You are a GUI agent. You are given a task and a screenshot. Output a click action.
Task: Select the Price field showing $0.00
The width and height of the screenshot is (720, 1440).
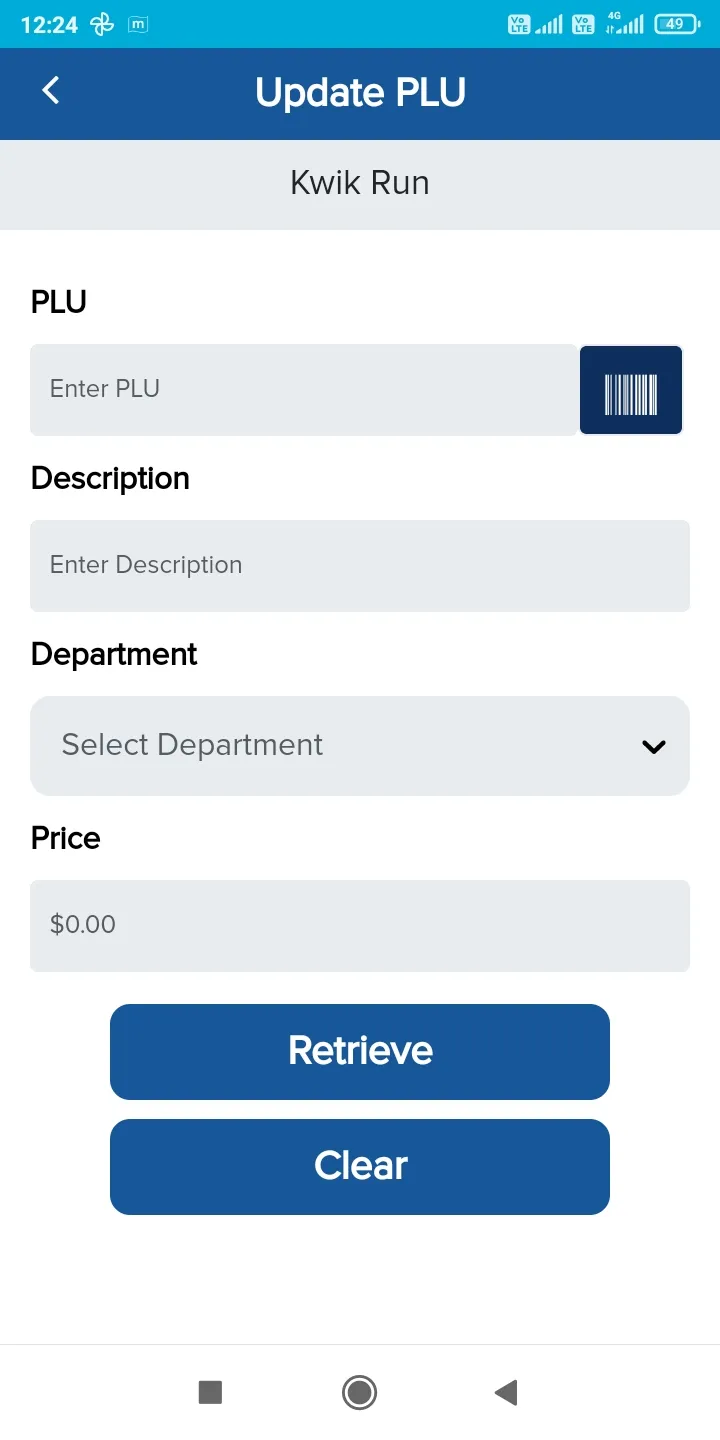pos(360,925)
